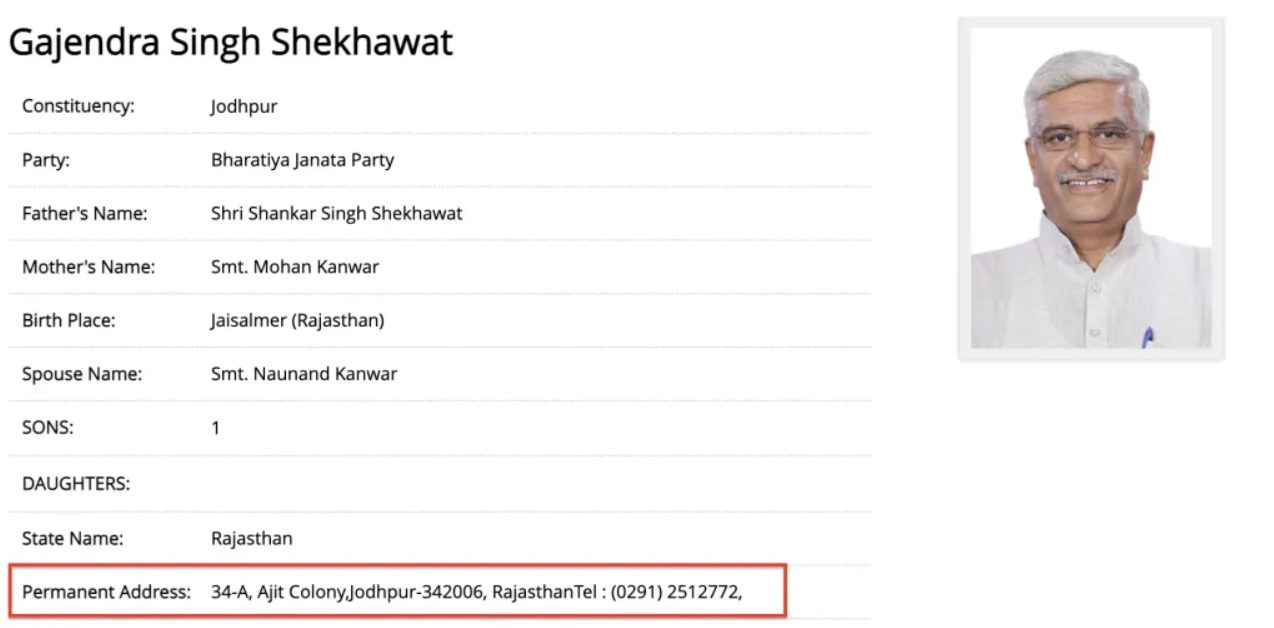Click the Birth Place label
The height and width of the screenshot is (628, 1274).
click(69, 321)
